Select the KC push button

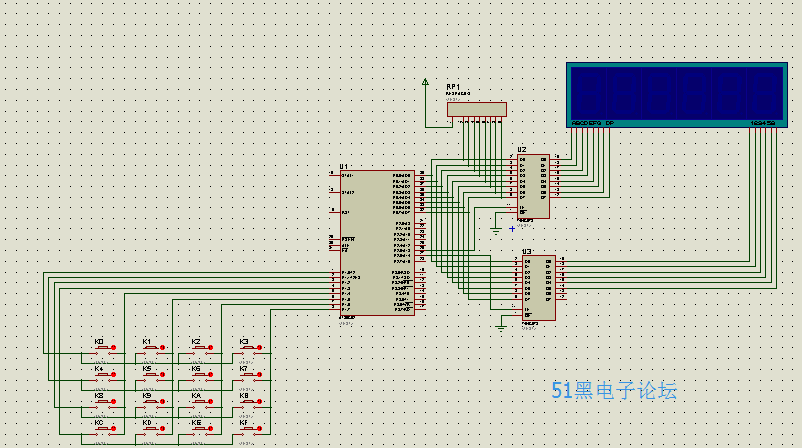pos(102,431)
